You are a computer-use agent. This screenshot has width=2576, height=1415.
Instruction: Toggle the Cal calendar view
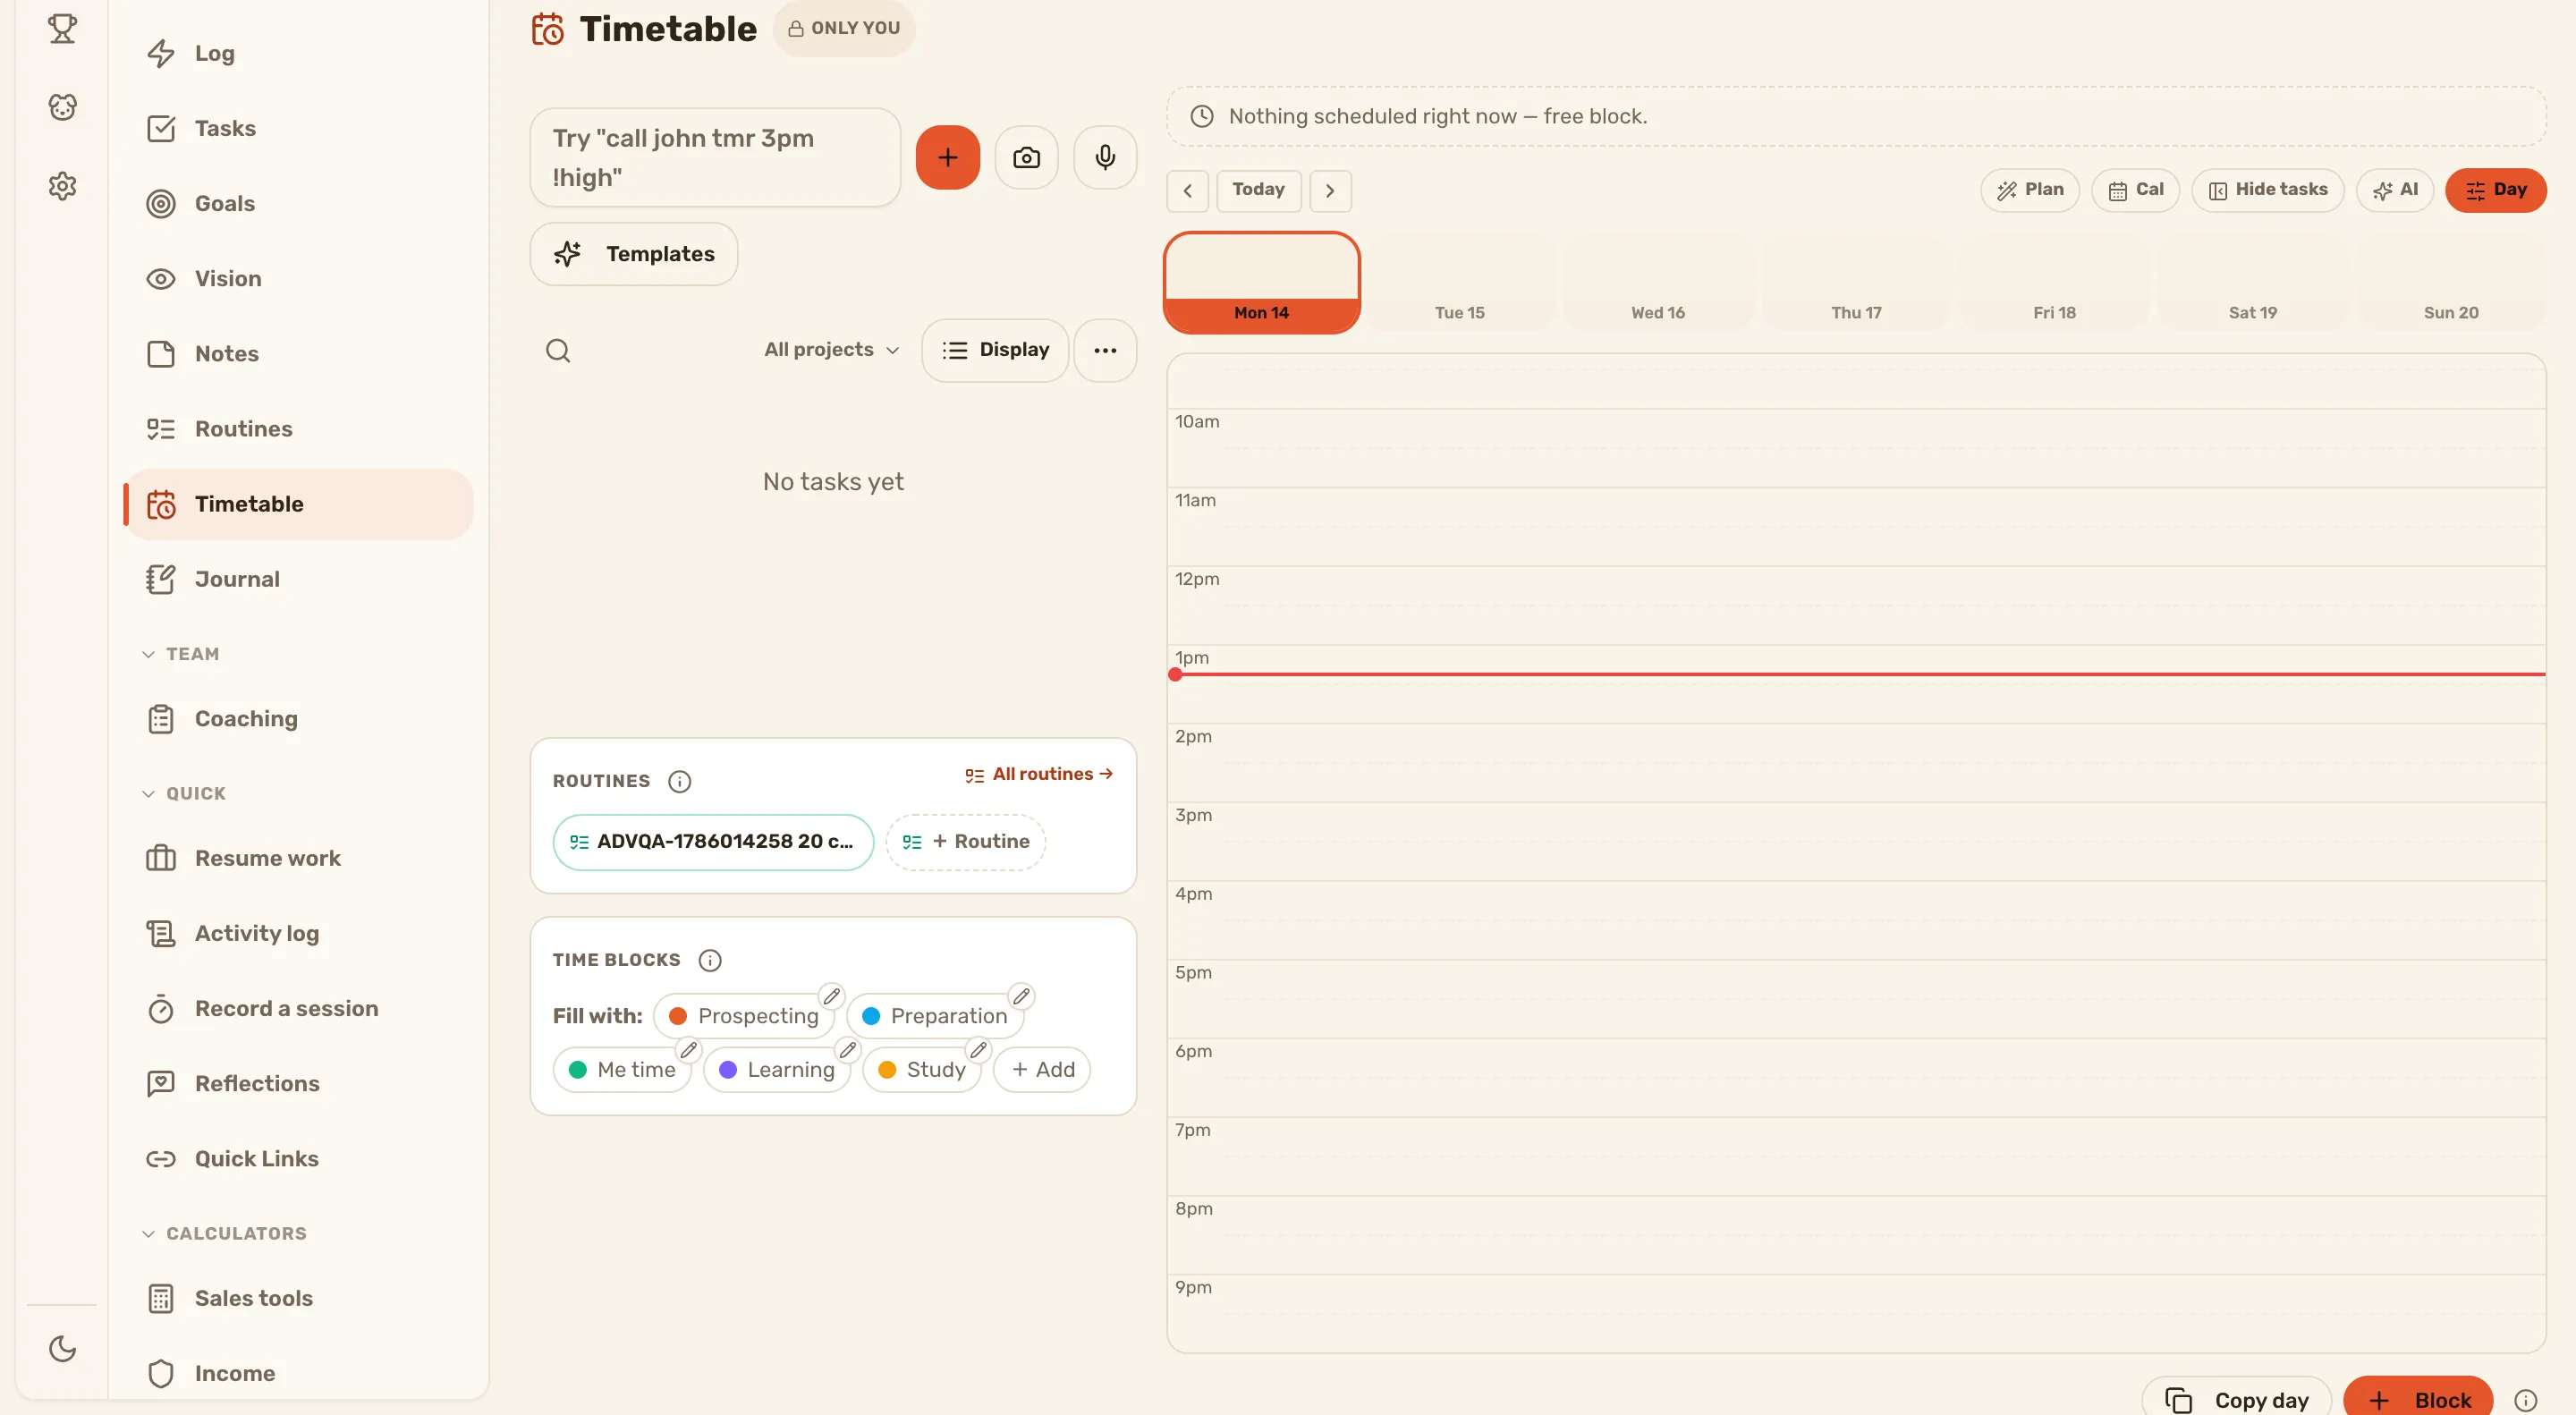[2135, 190]
